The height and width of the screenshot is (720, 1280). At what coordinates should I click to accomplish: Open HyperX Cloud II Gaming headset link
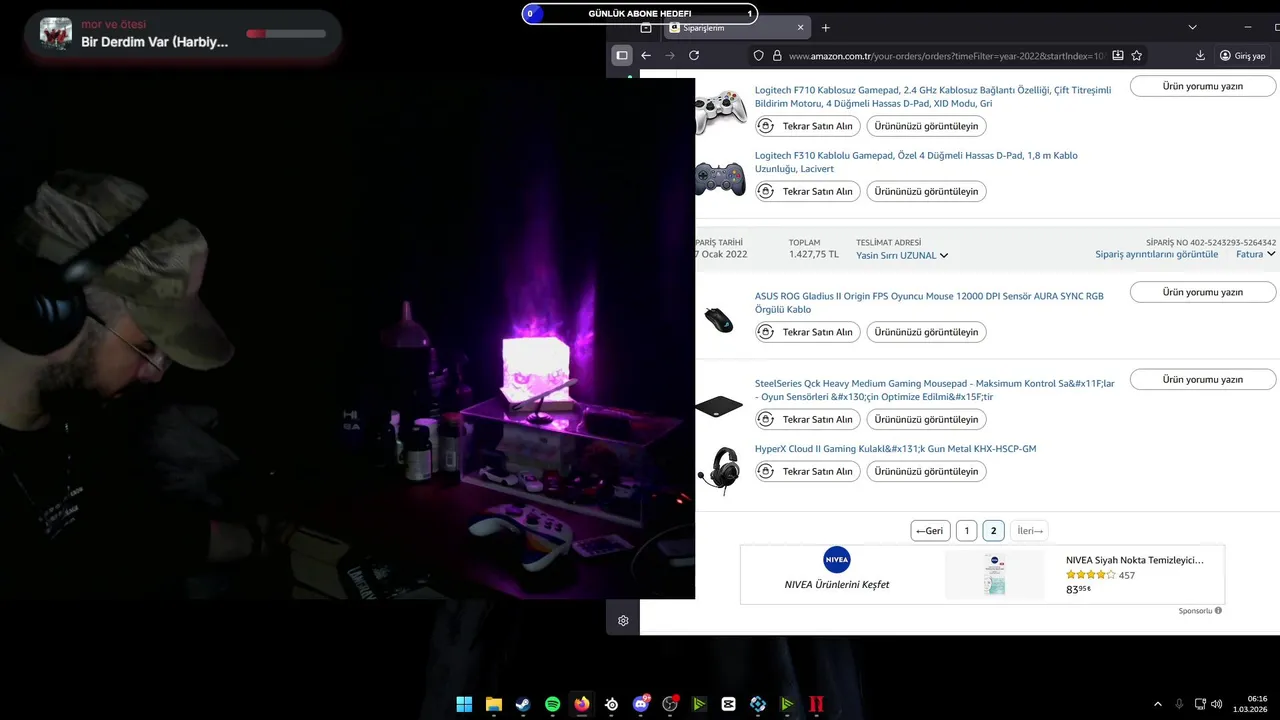[x=895, y=449]
